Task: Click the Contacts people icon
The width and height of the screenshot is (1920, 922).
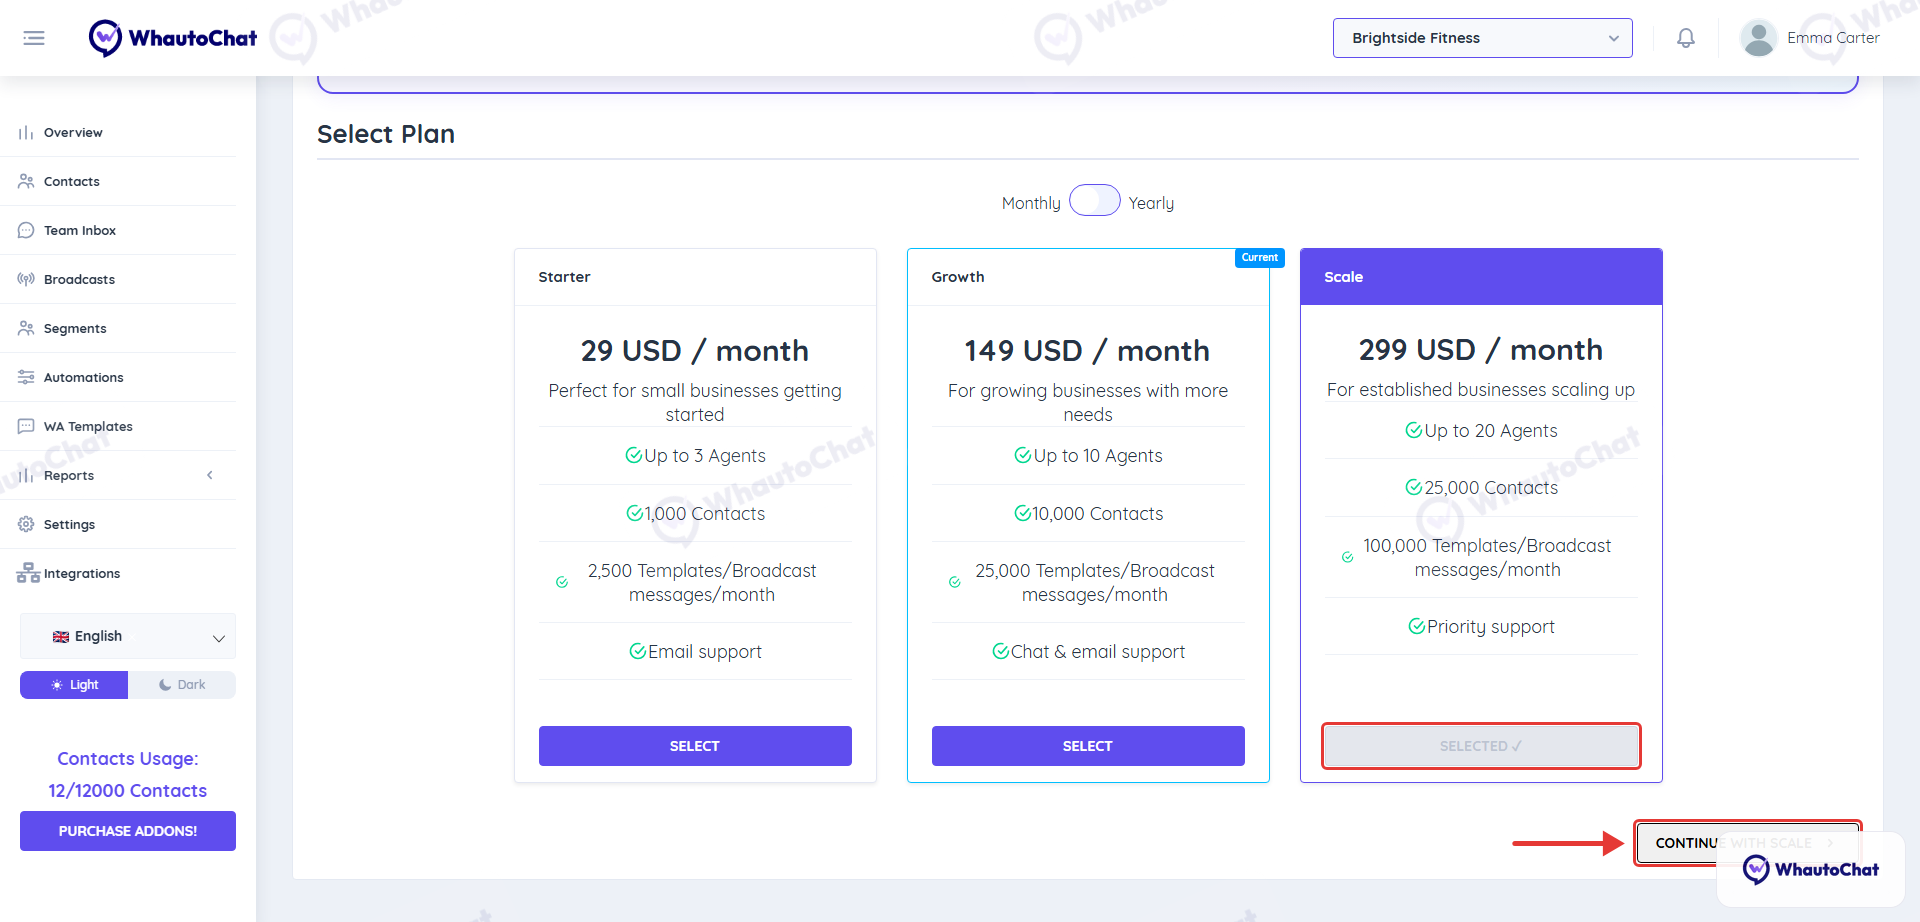Action: (x=26, y=181)
